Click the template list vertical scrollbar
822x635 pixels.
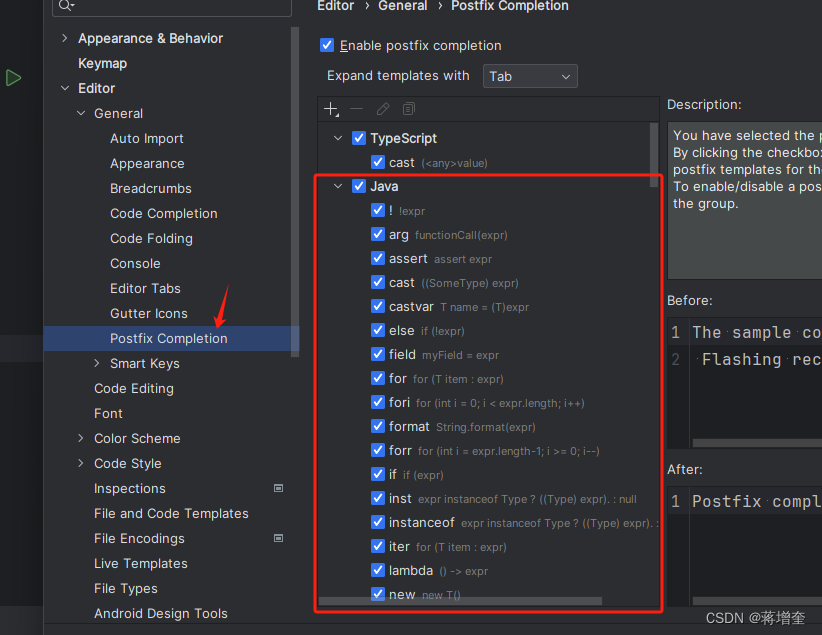pos(654,155)
